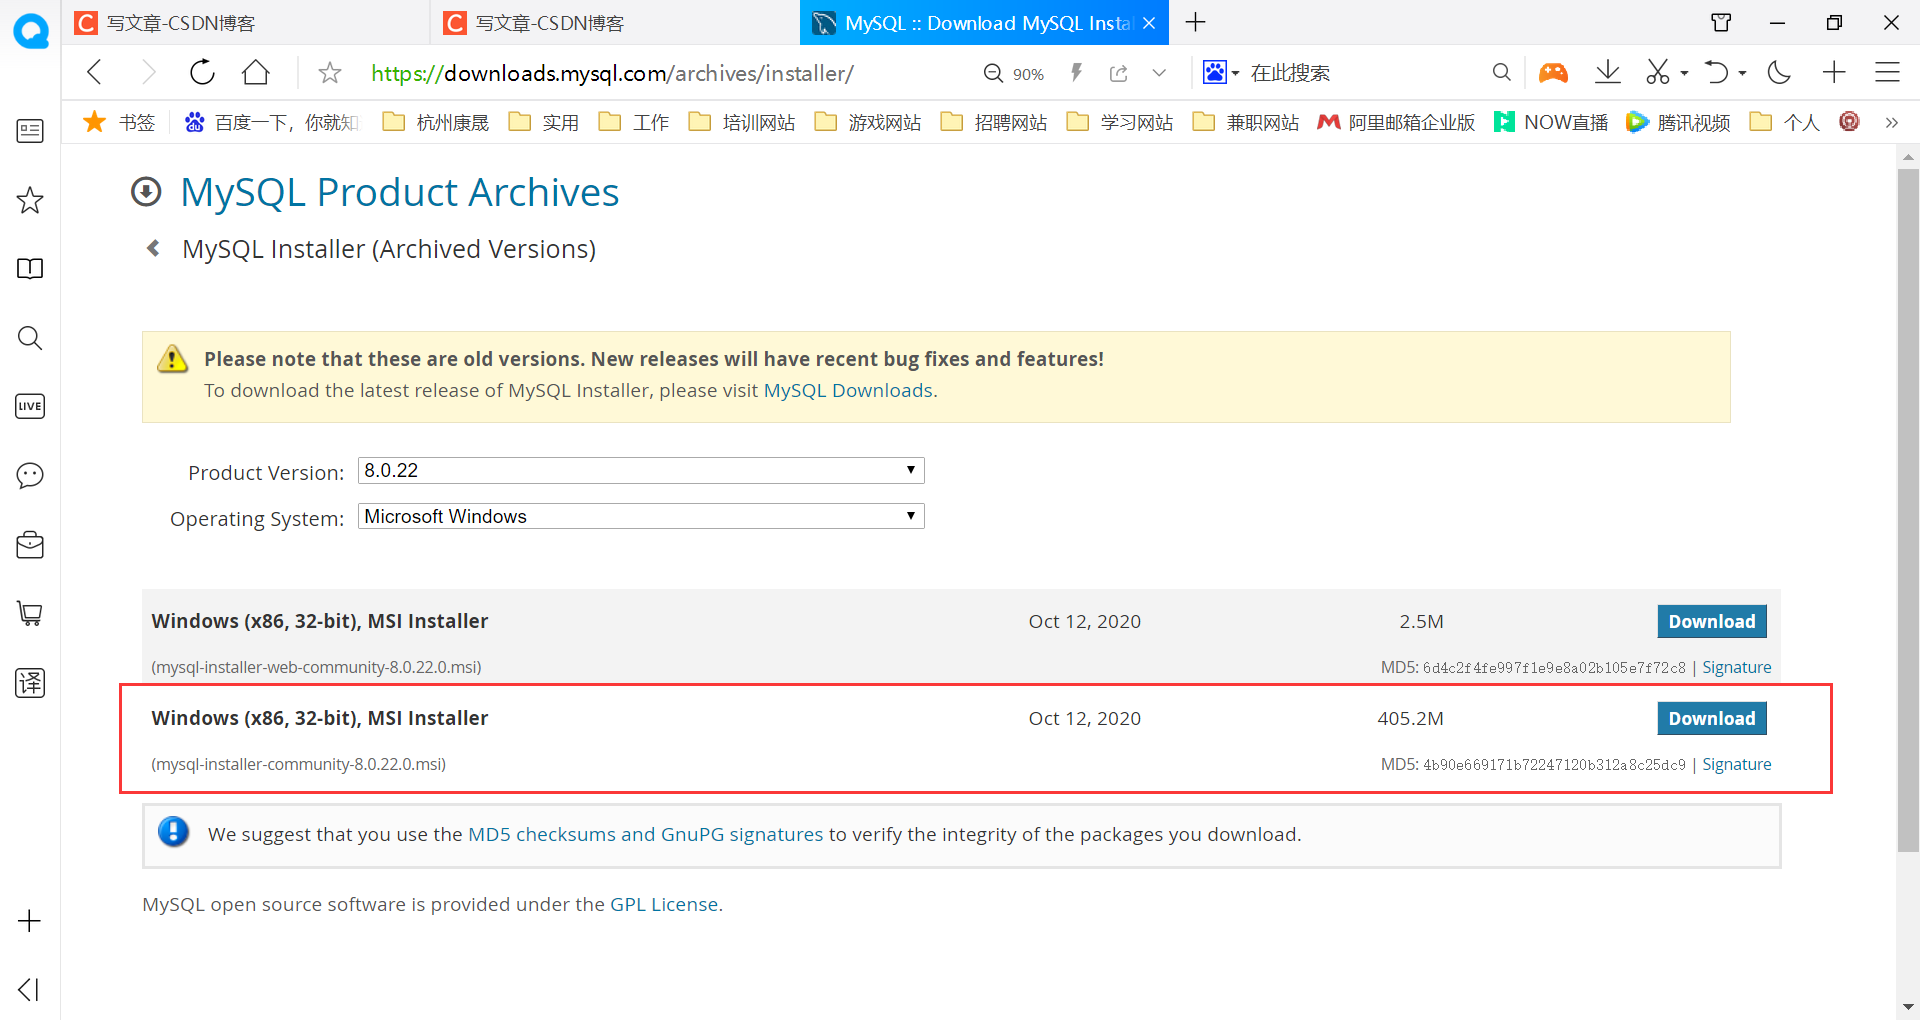Click the browser forward arrow
This screenshot has width=1920, height=1020.
pos(149,72)
